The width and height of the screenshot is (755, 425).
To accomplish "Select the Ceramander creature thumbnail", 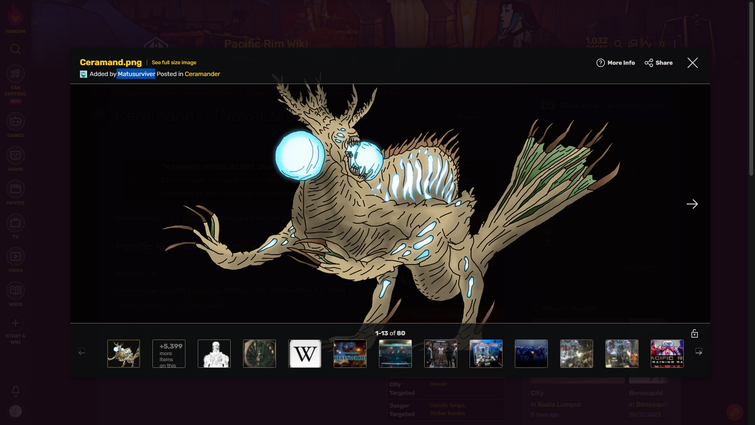I will [124, 354].
